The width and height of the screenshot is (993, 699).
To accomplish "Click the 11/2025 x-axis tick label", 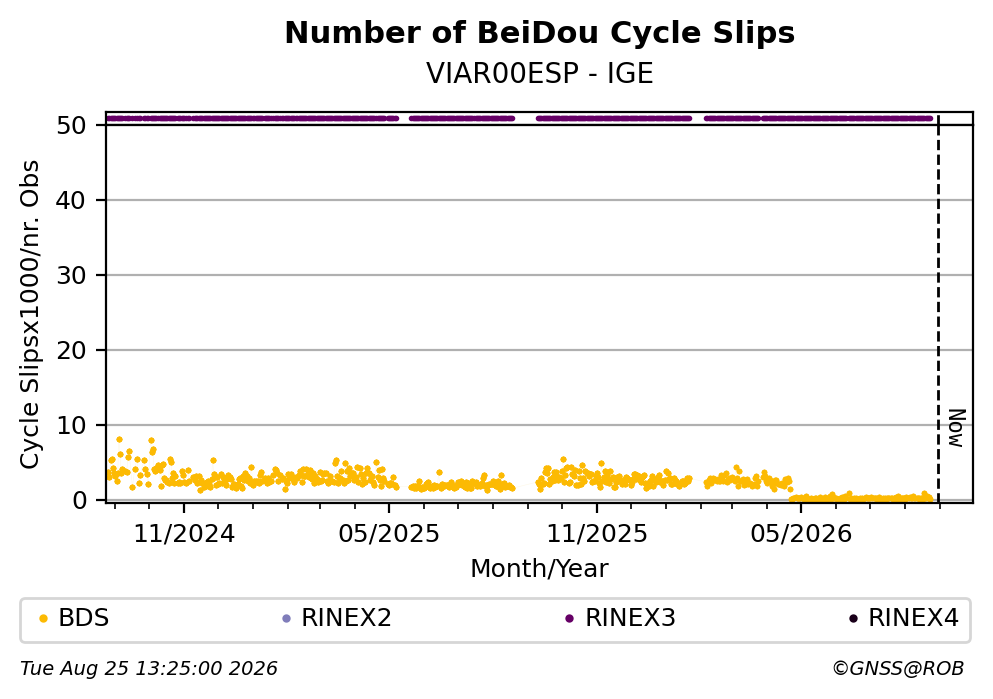I will 597,534.
